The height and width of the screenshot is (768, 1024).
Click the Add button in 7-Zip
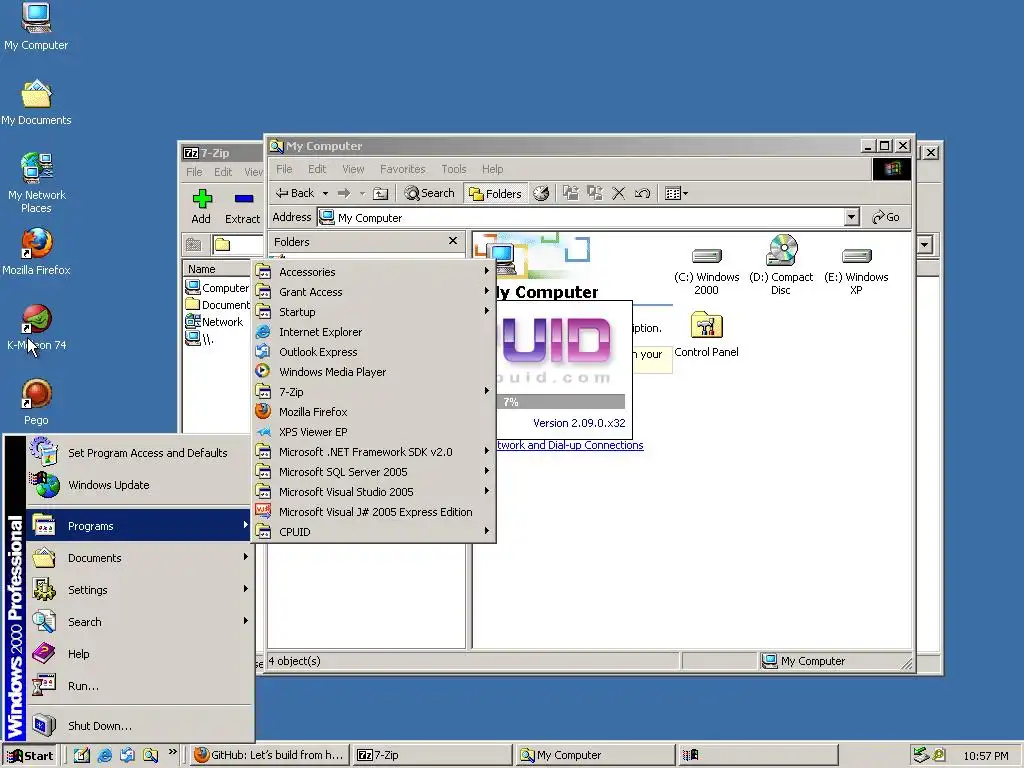pyautogui.click(x=201, y=206)
